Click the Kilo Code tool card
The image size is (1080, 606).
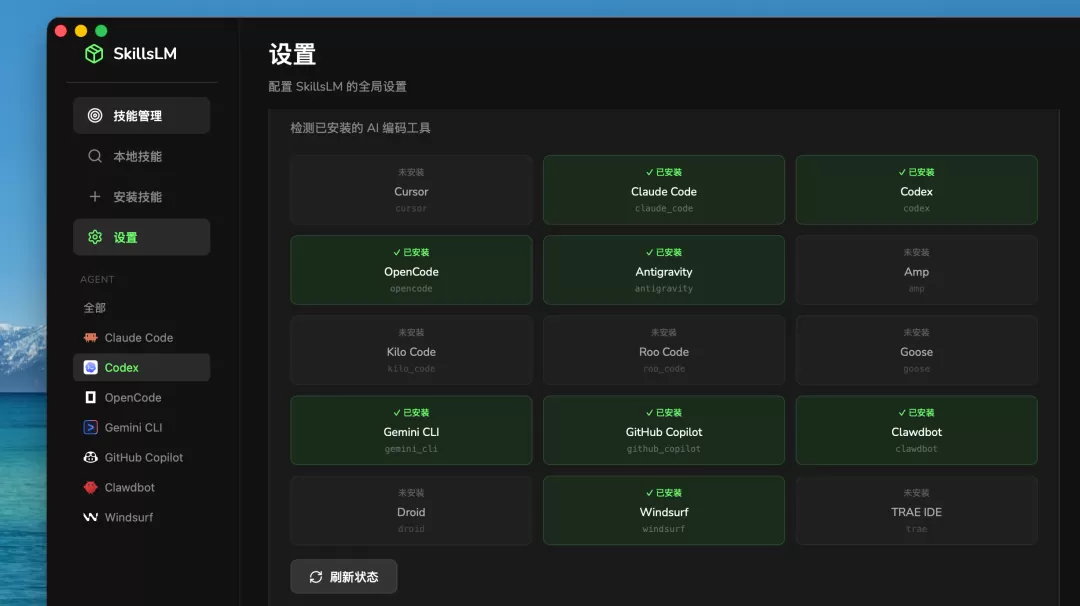pyautogui.click(x=411, y=350)
